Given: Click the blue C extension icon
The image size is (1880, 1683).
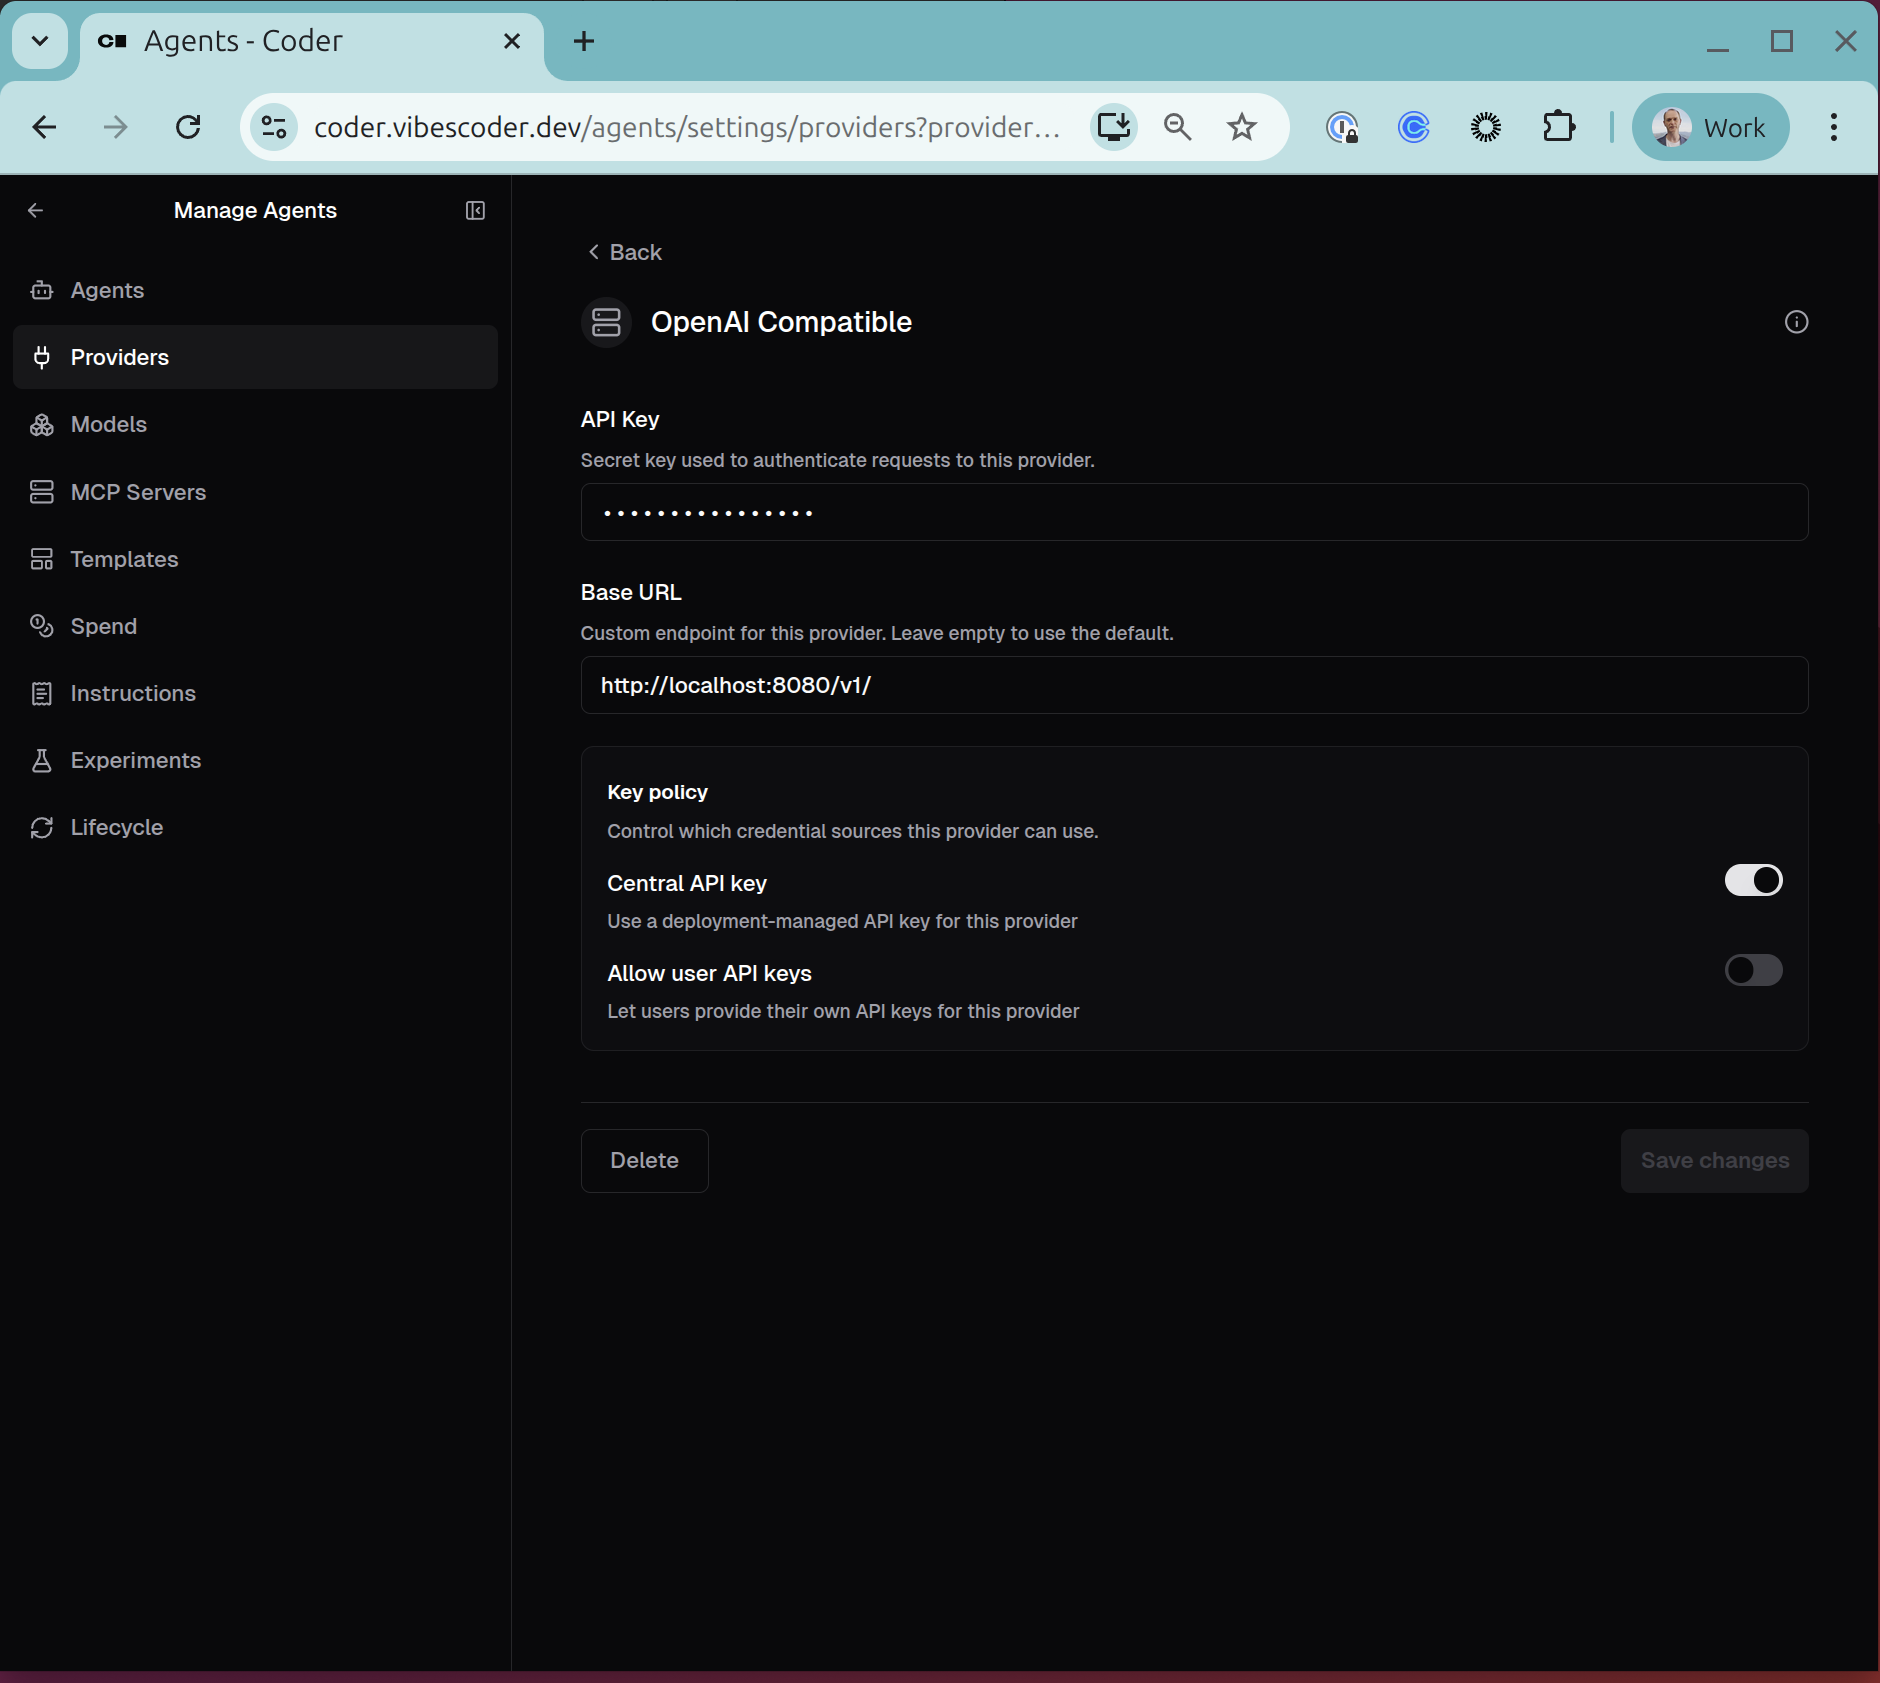Looking at the screenshot, I should pos(1414,127).
